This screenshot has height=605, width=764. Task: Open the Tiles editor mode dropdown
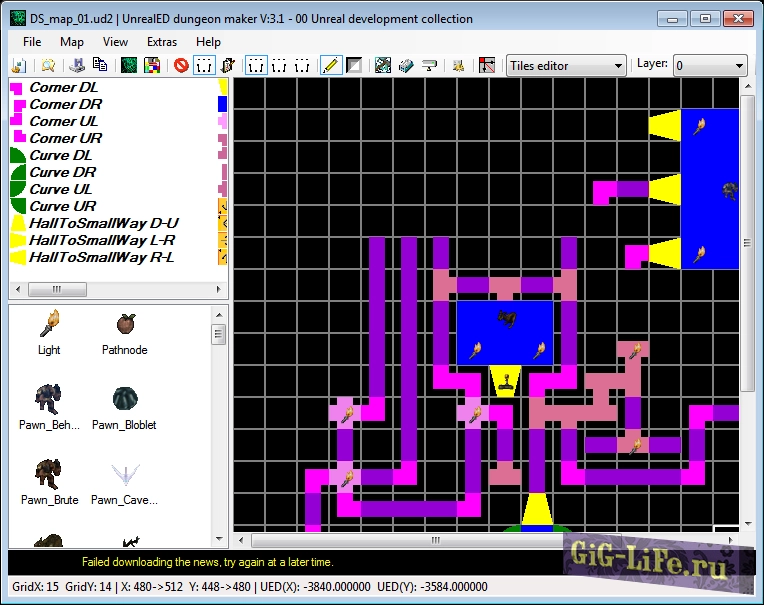click(x=566, y=66)
